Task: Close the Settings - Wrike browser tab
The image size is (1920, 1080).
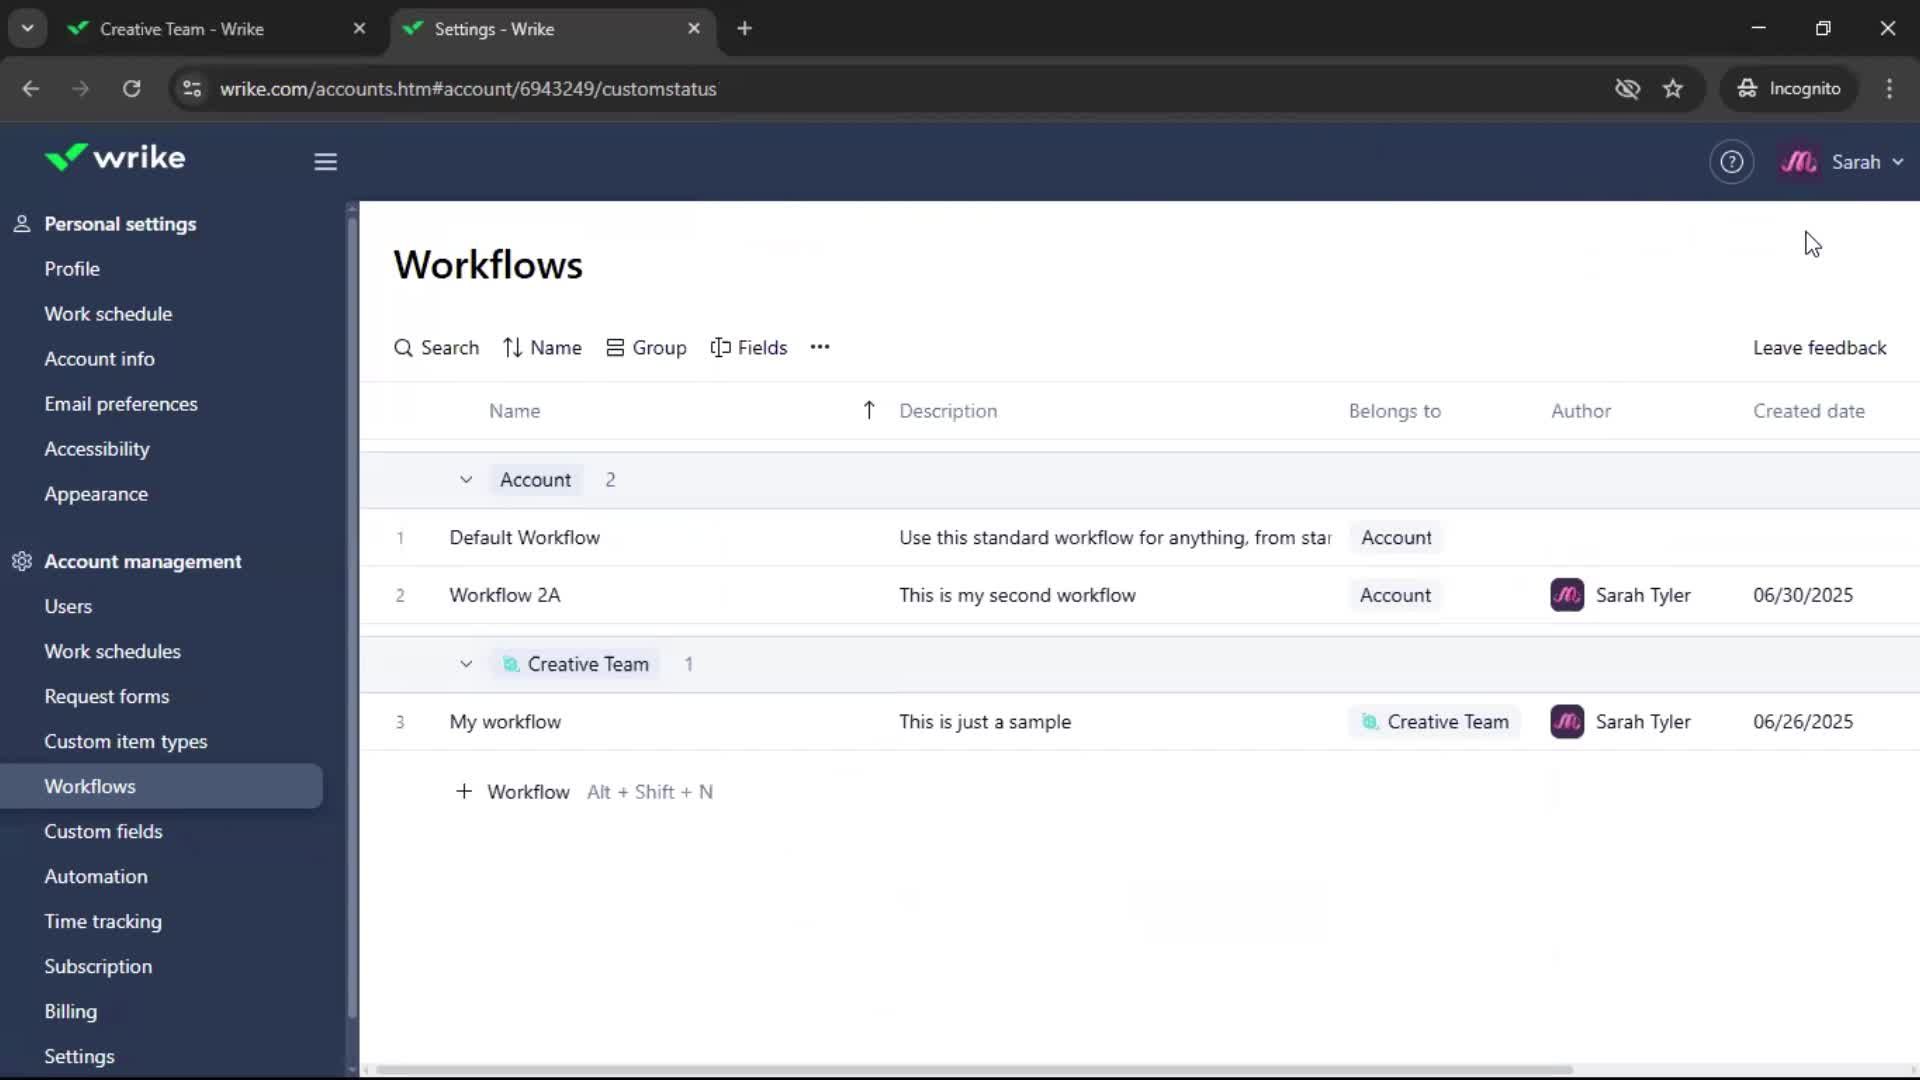Action: pyautogui.click(x=694, y=29)
